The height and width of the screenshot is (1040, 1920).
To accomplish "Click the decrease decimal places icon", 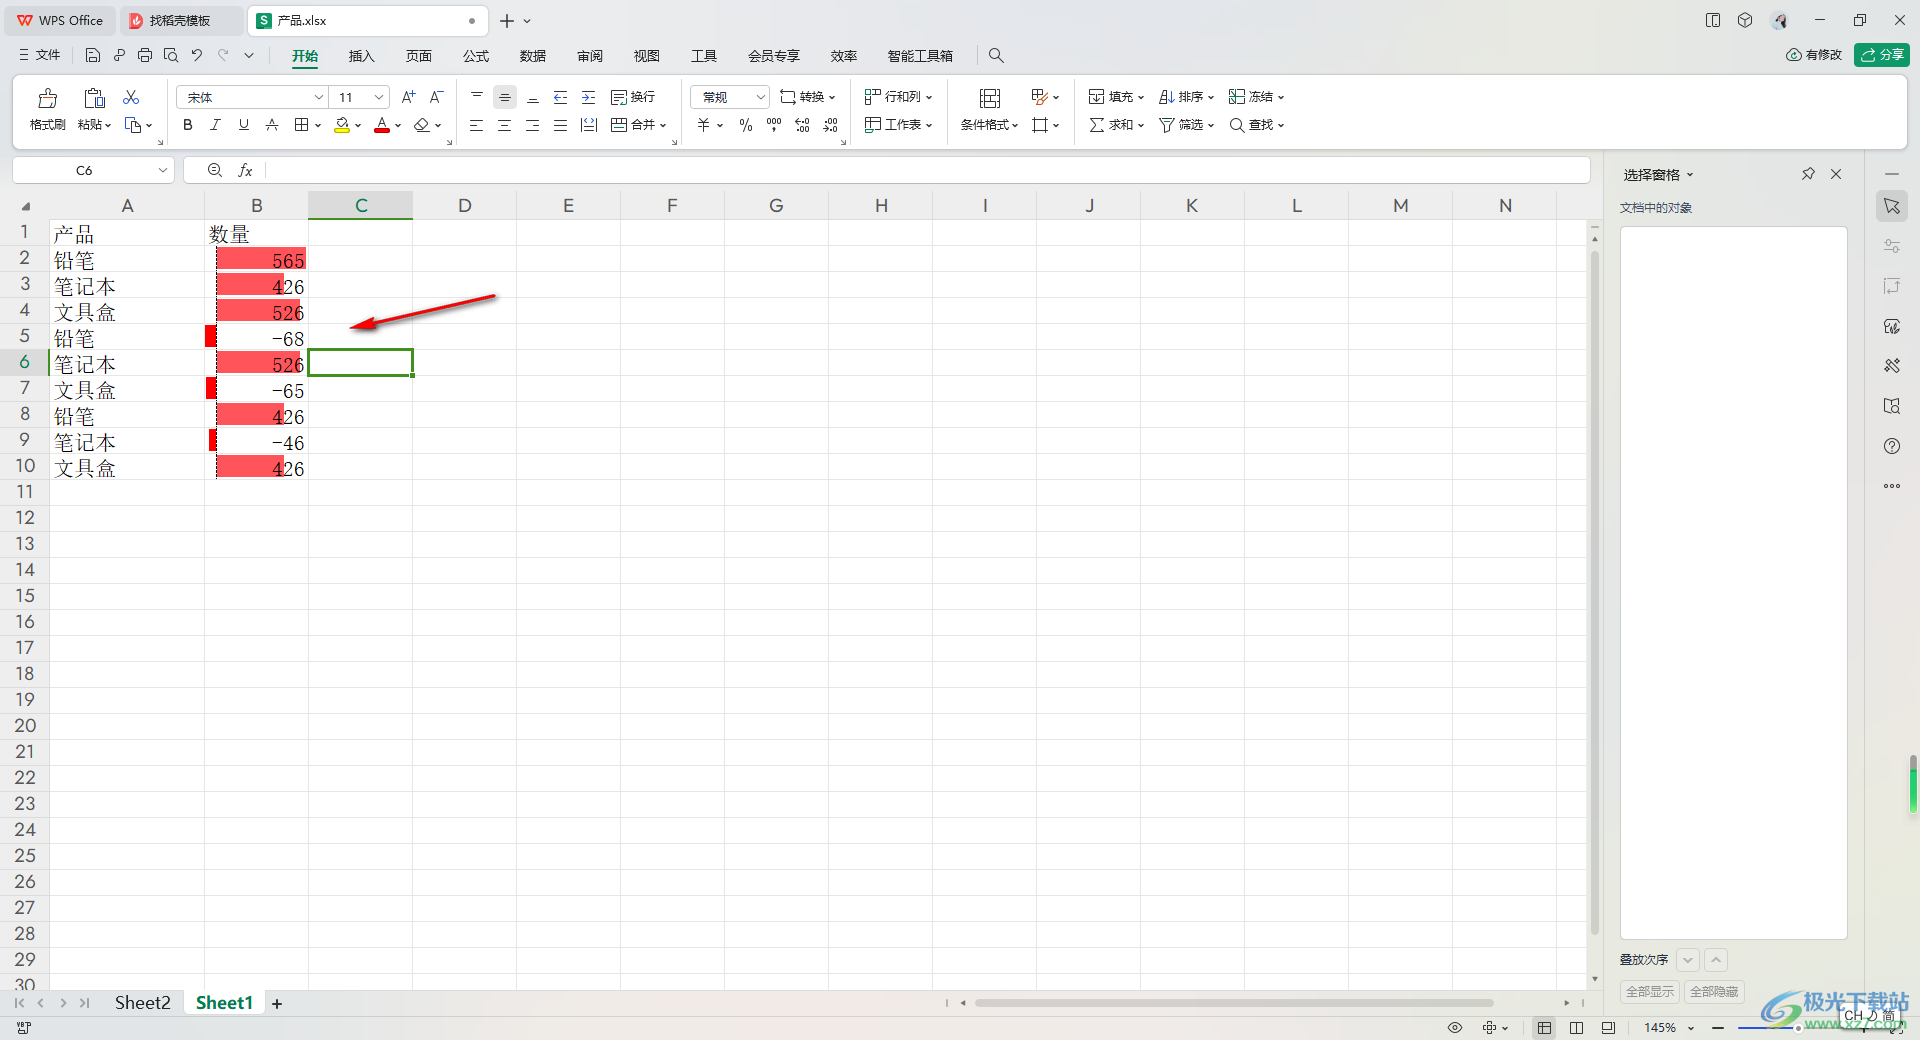I will [831, 125].
